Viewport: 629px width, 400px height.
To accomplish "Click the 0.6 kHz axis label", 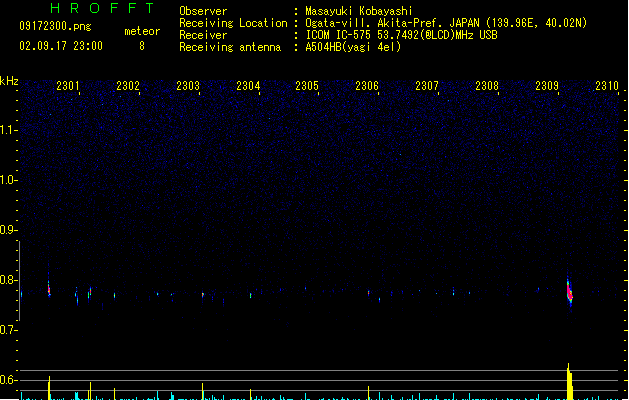I will (x=9, y=380).
